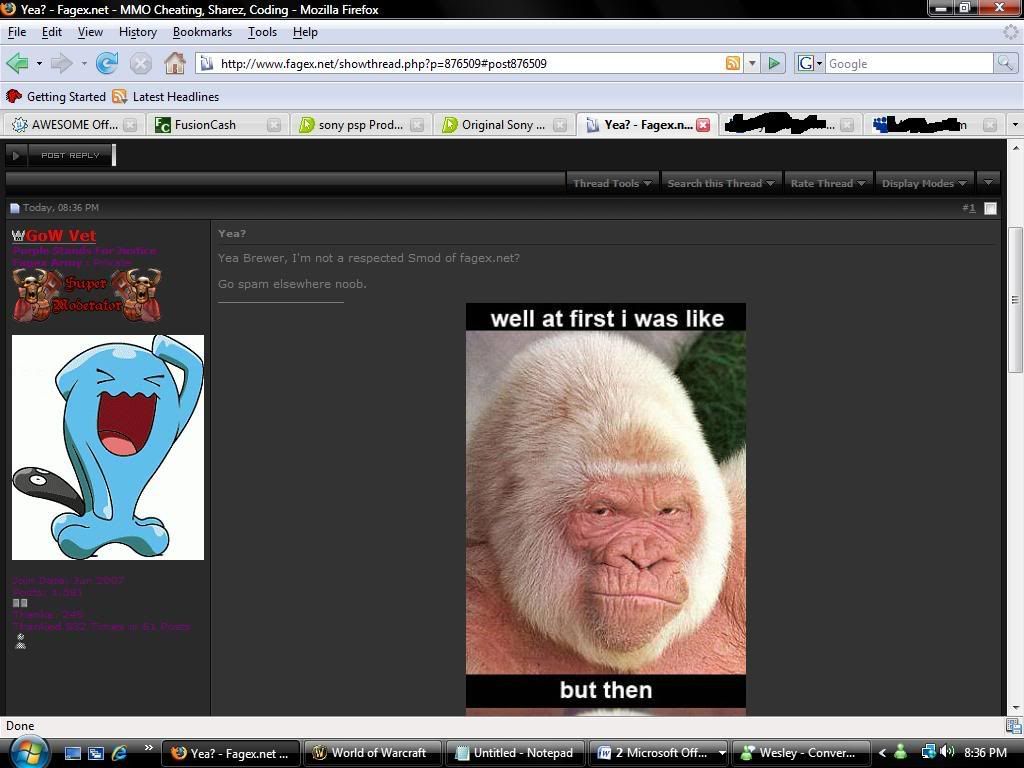Switch to the Original Sony tab
The width and height of the screenshot is (1024, 768).
click(x=503, y=125)
